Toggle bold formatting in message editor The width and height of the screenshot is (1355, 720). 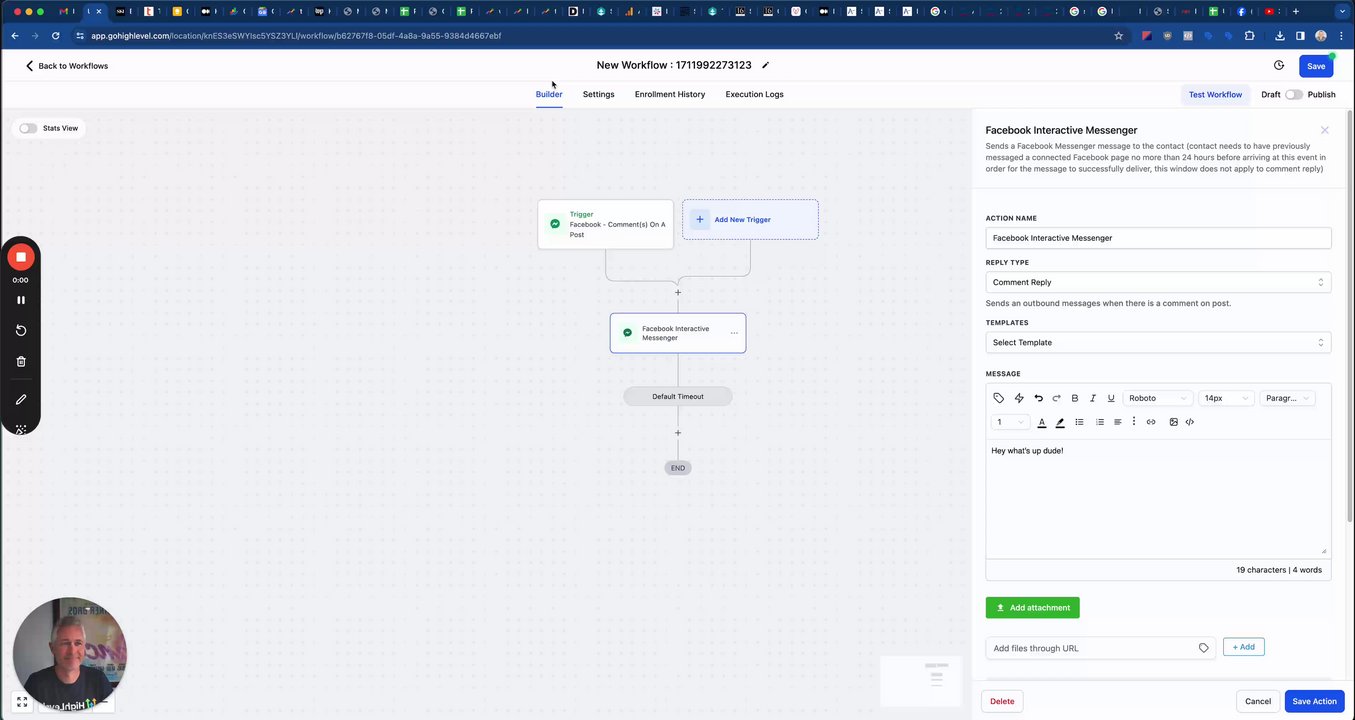[1075, 398]
